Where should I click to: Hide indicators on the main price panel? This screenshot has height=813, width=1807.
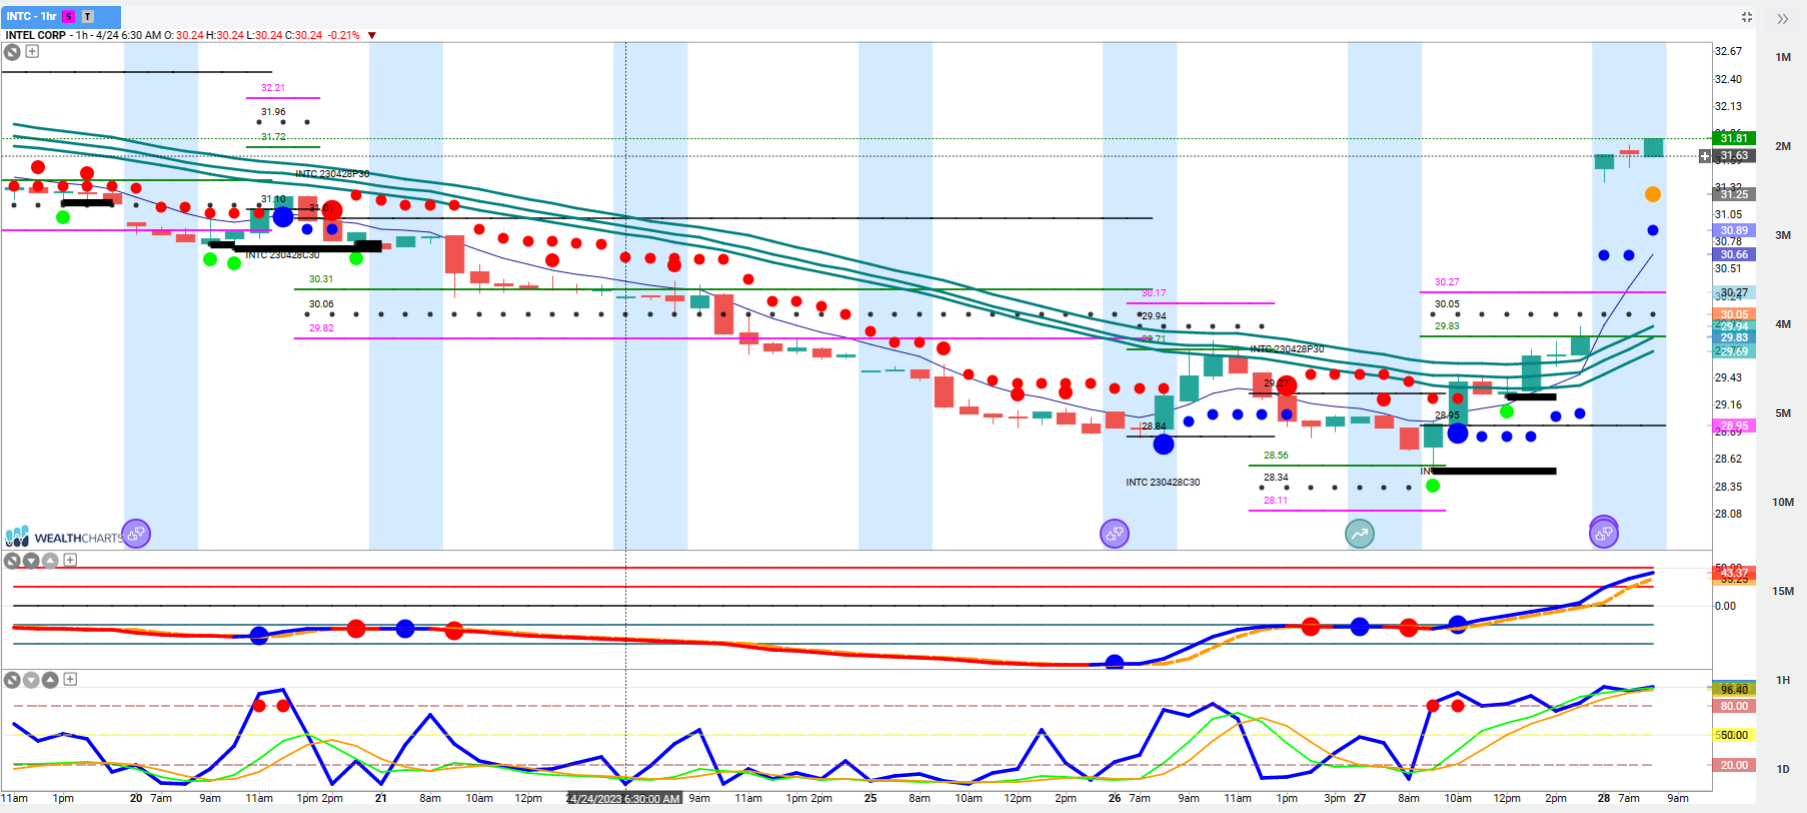point(12,52)
